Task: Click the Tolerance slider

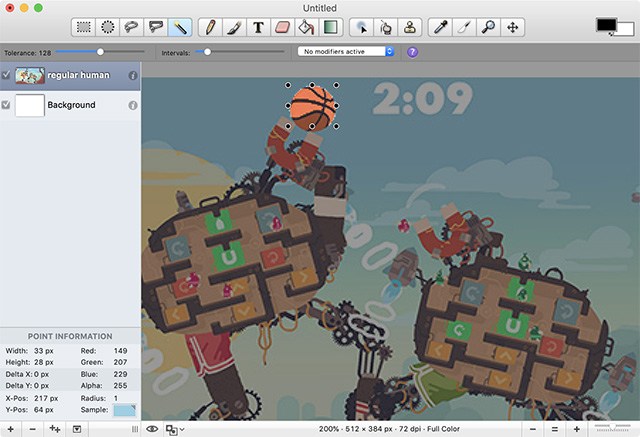Action: coord(100,51)
